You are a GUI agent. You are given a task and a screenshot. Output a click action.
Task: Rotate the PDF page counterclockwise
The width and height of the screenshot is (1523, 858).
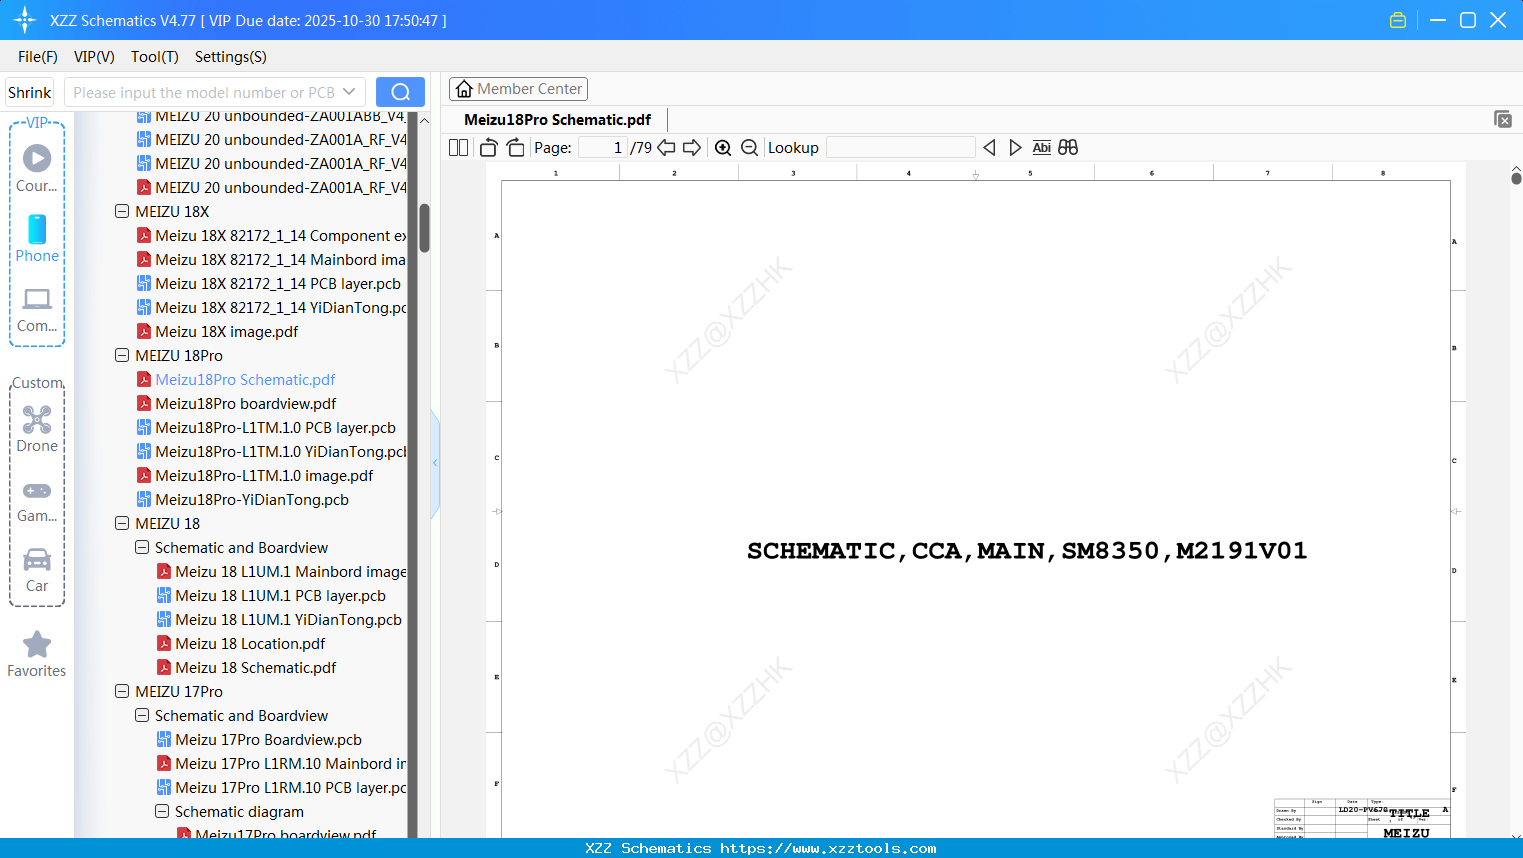point(488,148)
